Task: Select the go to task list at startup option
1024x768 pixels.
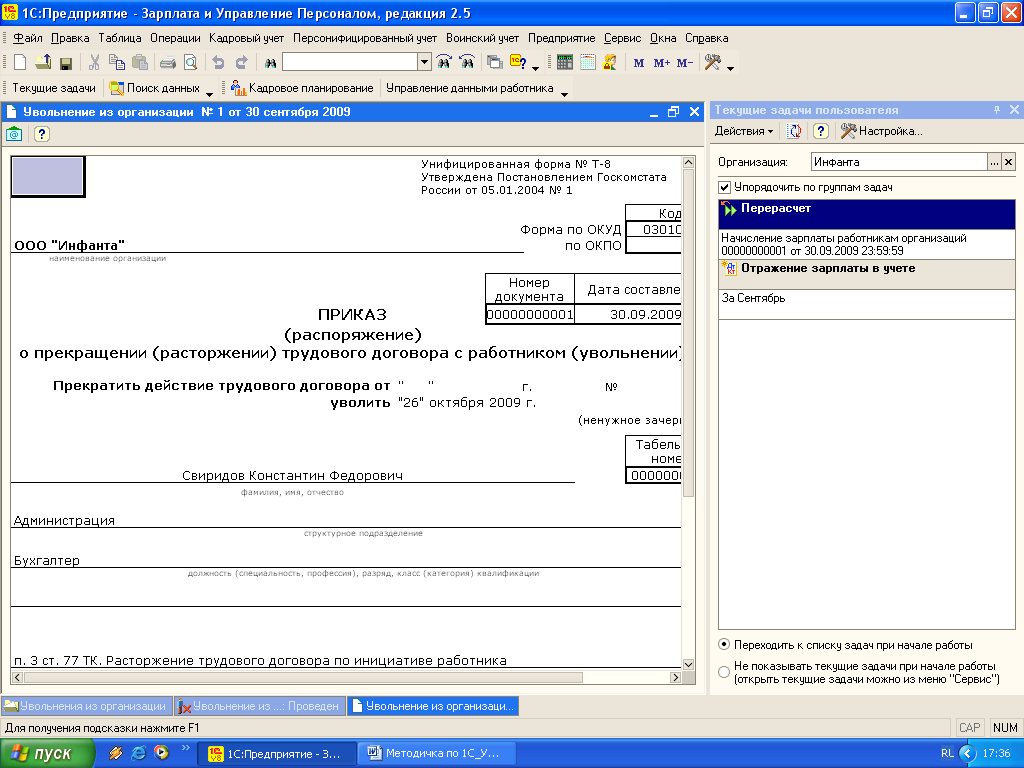Action: [x=724, y=645]
